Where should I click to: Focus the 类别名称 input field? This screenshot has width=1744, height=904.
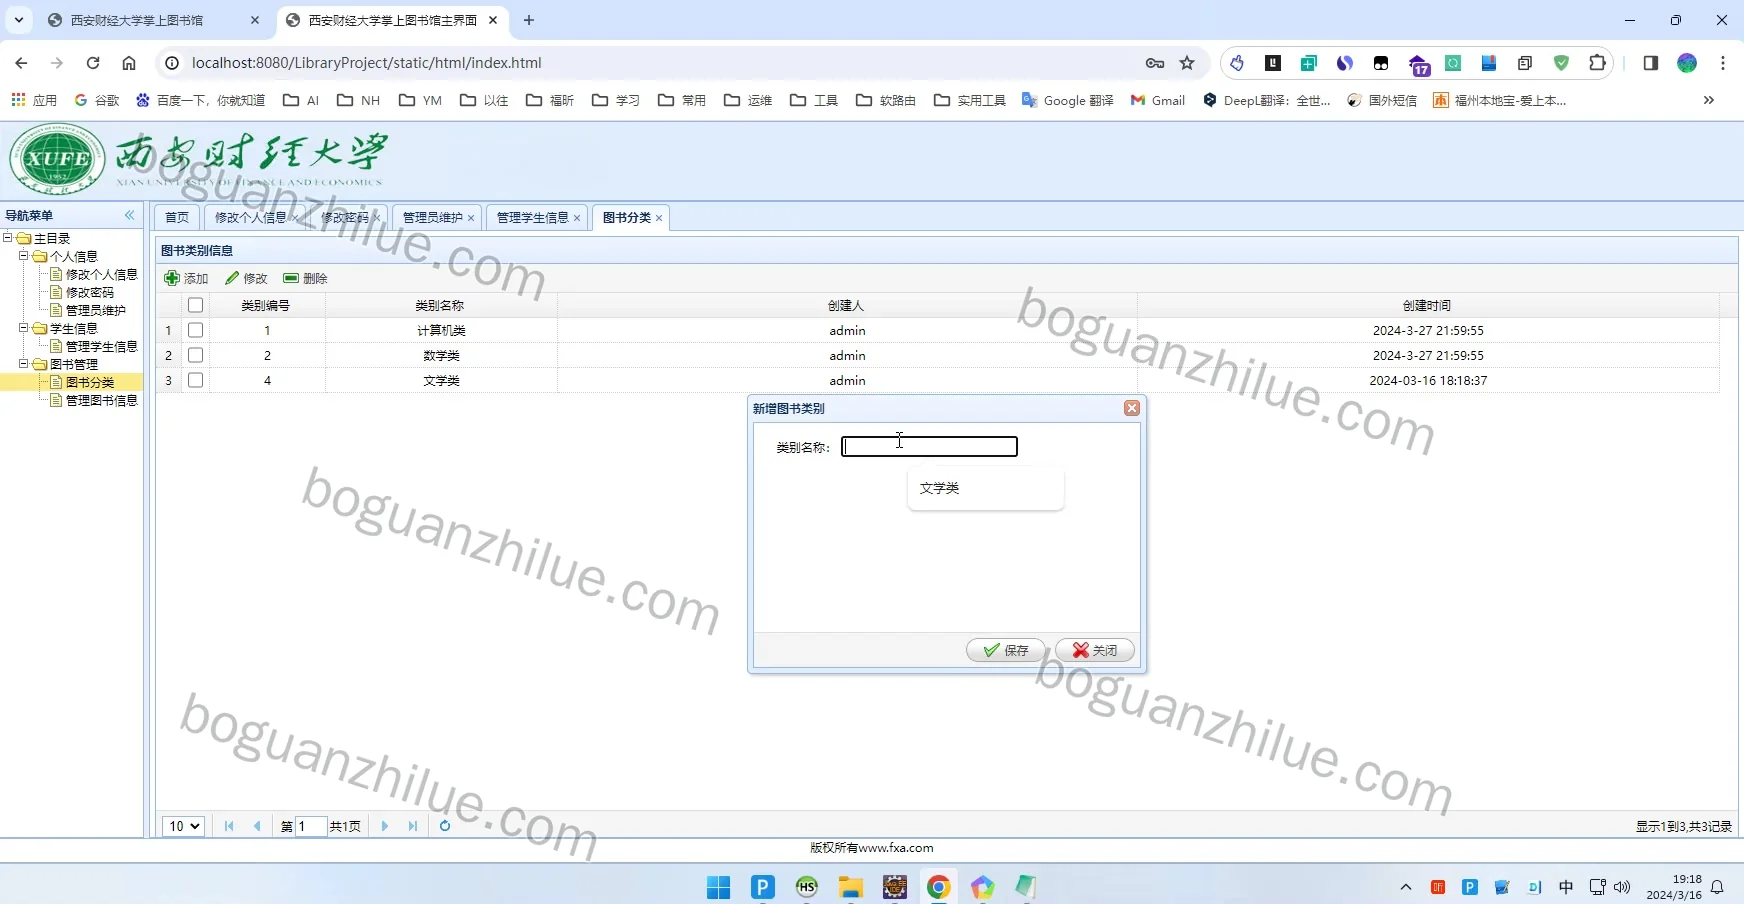pos(929,447)
